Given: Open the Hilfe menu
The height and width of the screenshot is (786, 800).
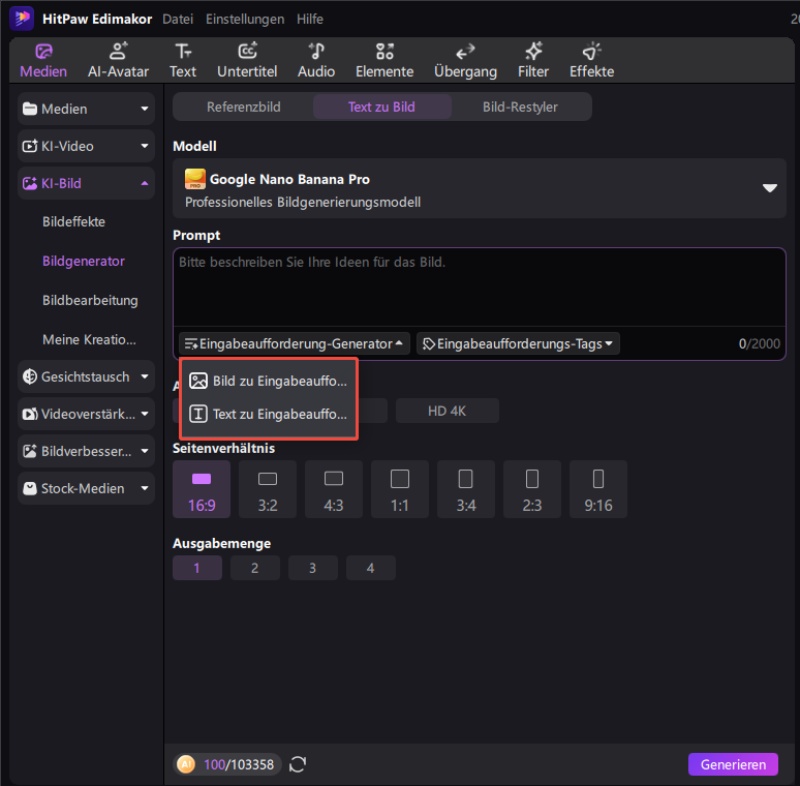Looking at the screenshot, I should 310,19.
